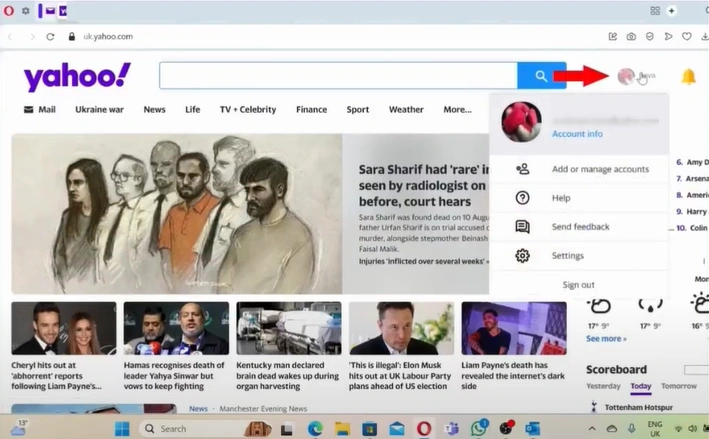Viewport: 709px width, 439px height.
Task: Open Mail from navigation bar
Action: coord(40,109)
